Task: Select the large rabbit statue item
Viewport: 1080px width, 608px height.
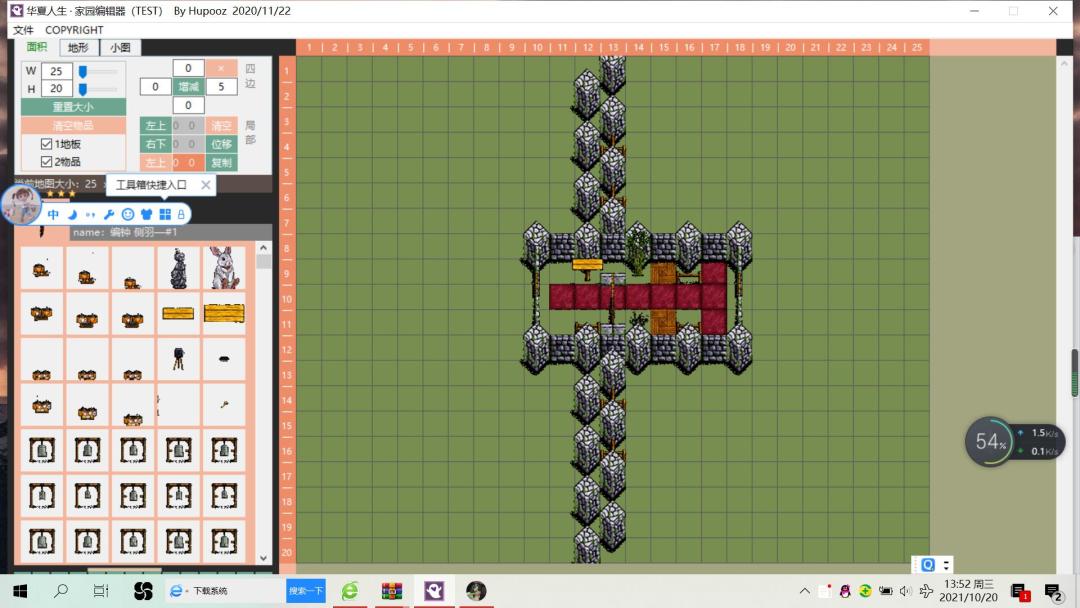Action: click(x=224, y=268)
